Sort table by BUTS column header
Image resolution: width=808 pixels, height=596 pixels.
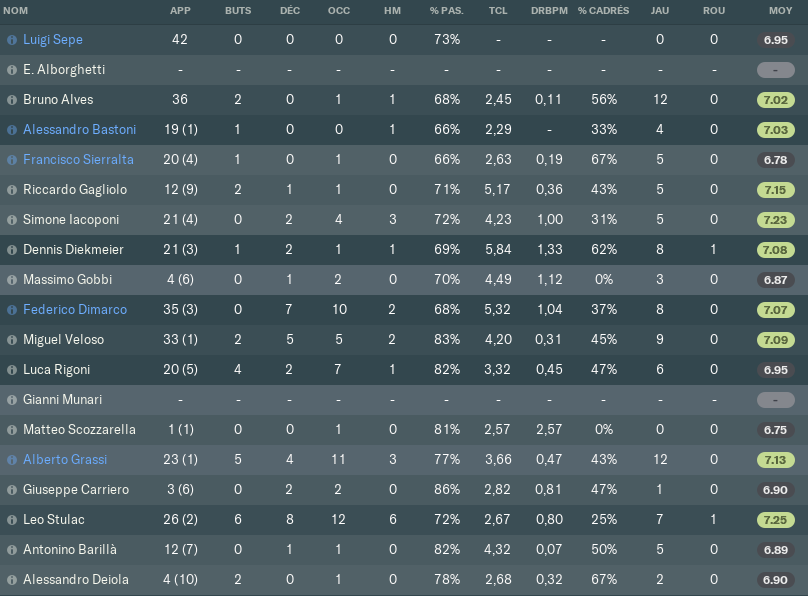[238, 11]
